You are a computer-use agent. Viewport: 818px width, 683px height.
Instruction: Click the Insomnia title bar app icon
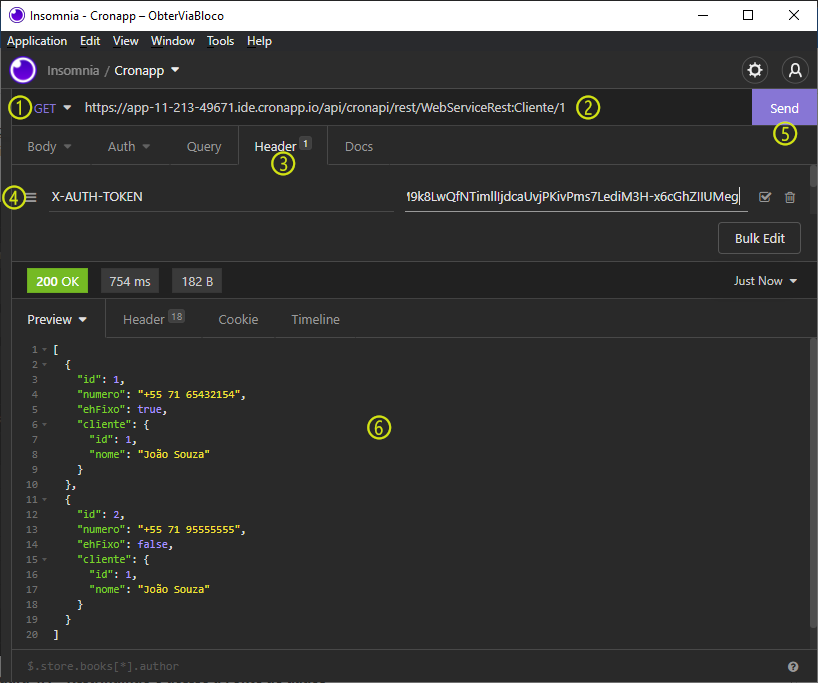(17, 16)
